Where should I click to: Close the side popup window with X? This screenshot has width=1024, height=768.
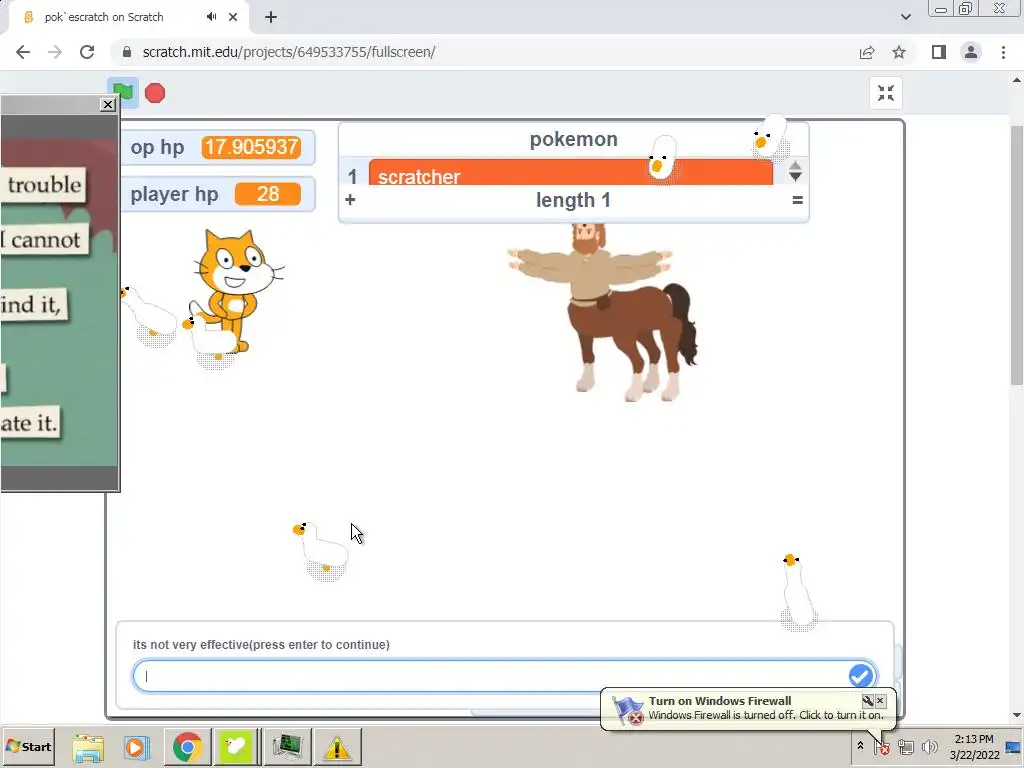(x=108, y=104)
